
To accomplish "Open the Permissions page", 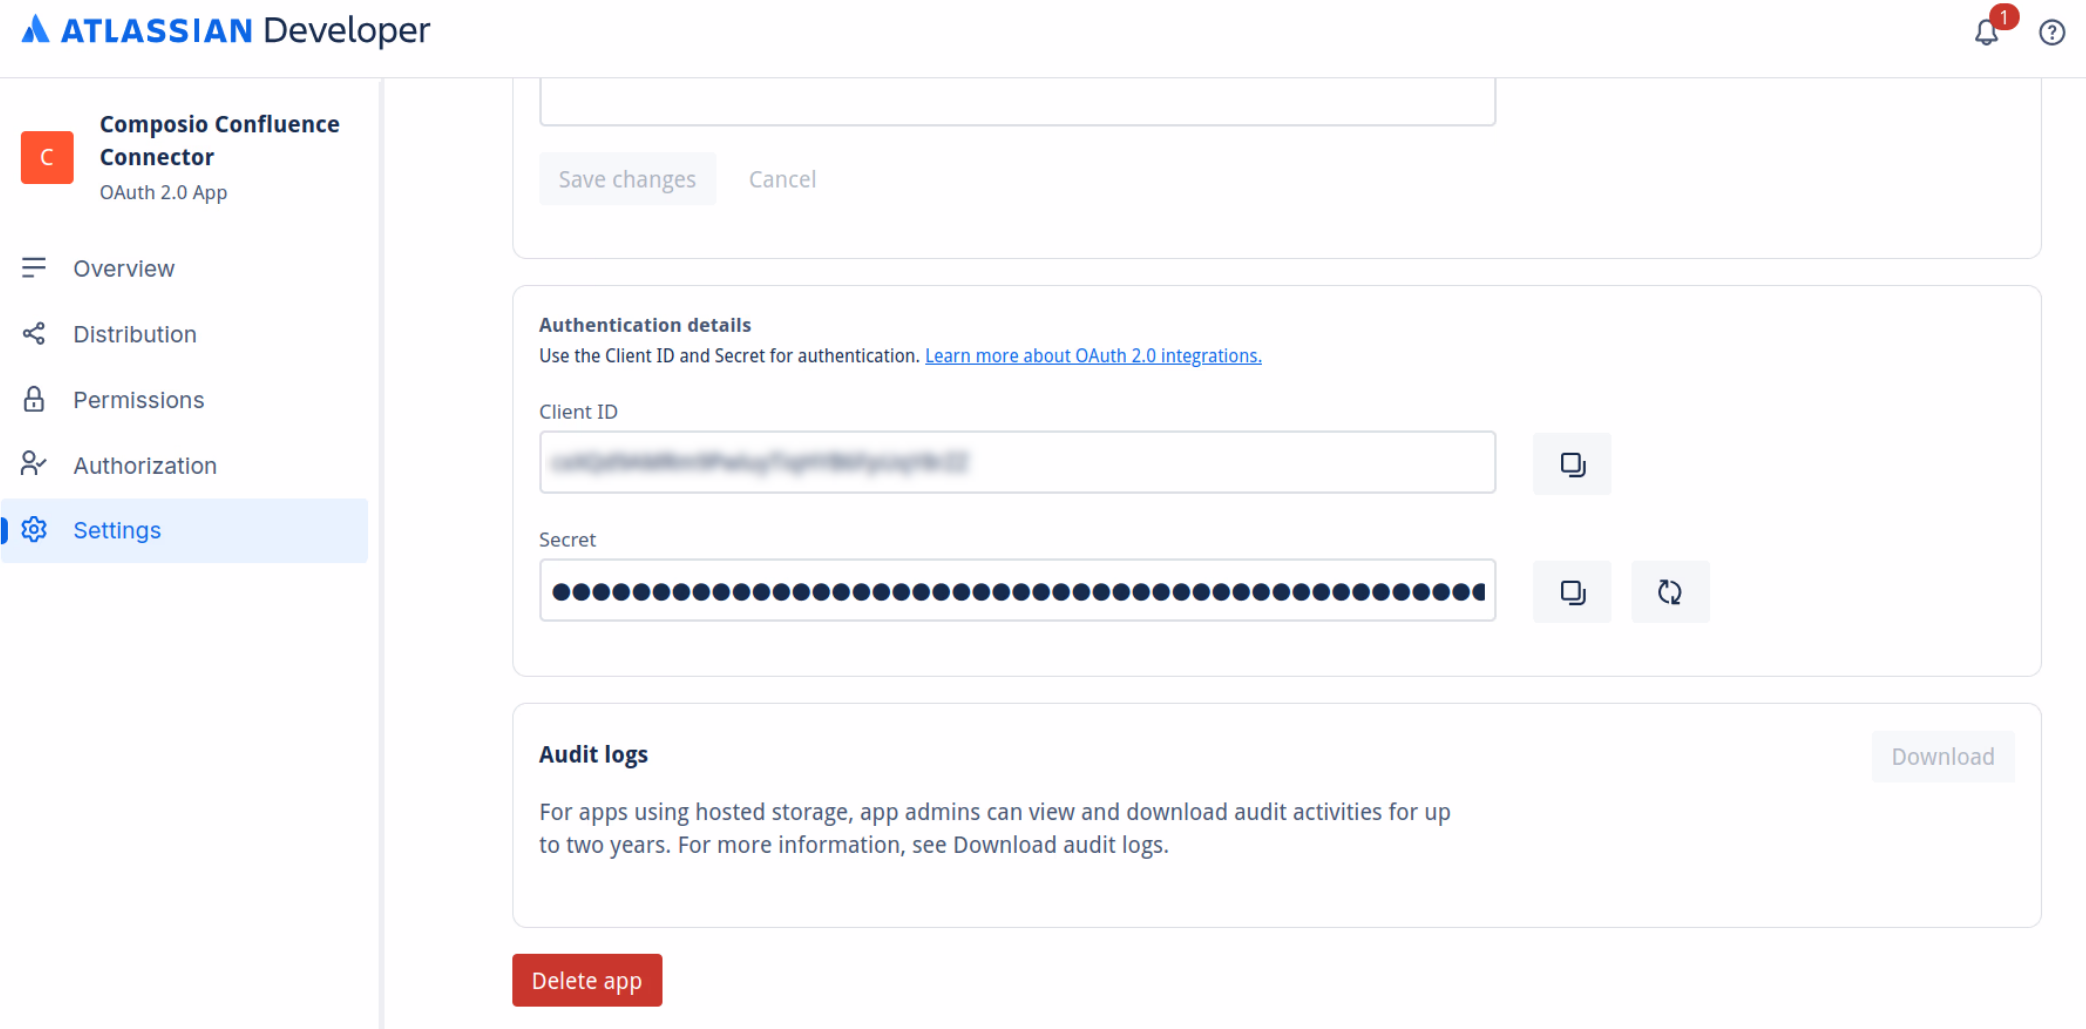I will tap(138, 400).
